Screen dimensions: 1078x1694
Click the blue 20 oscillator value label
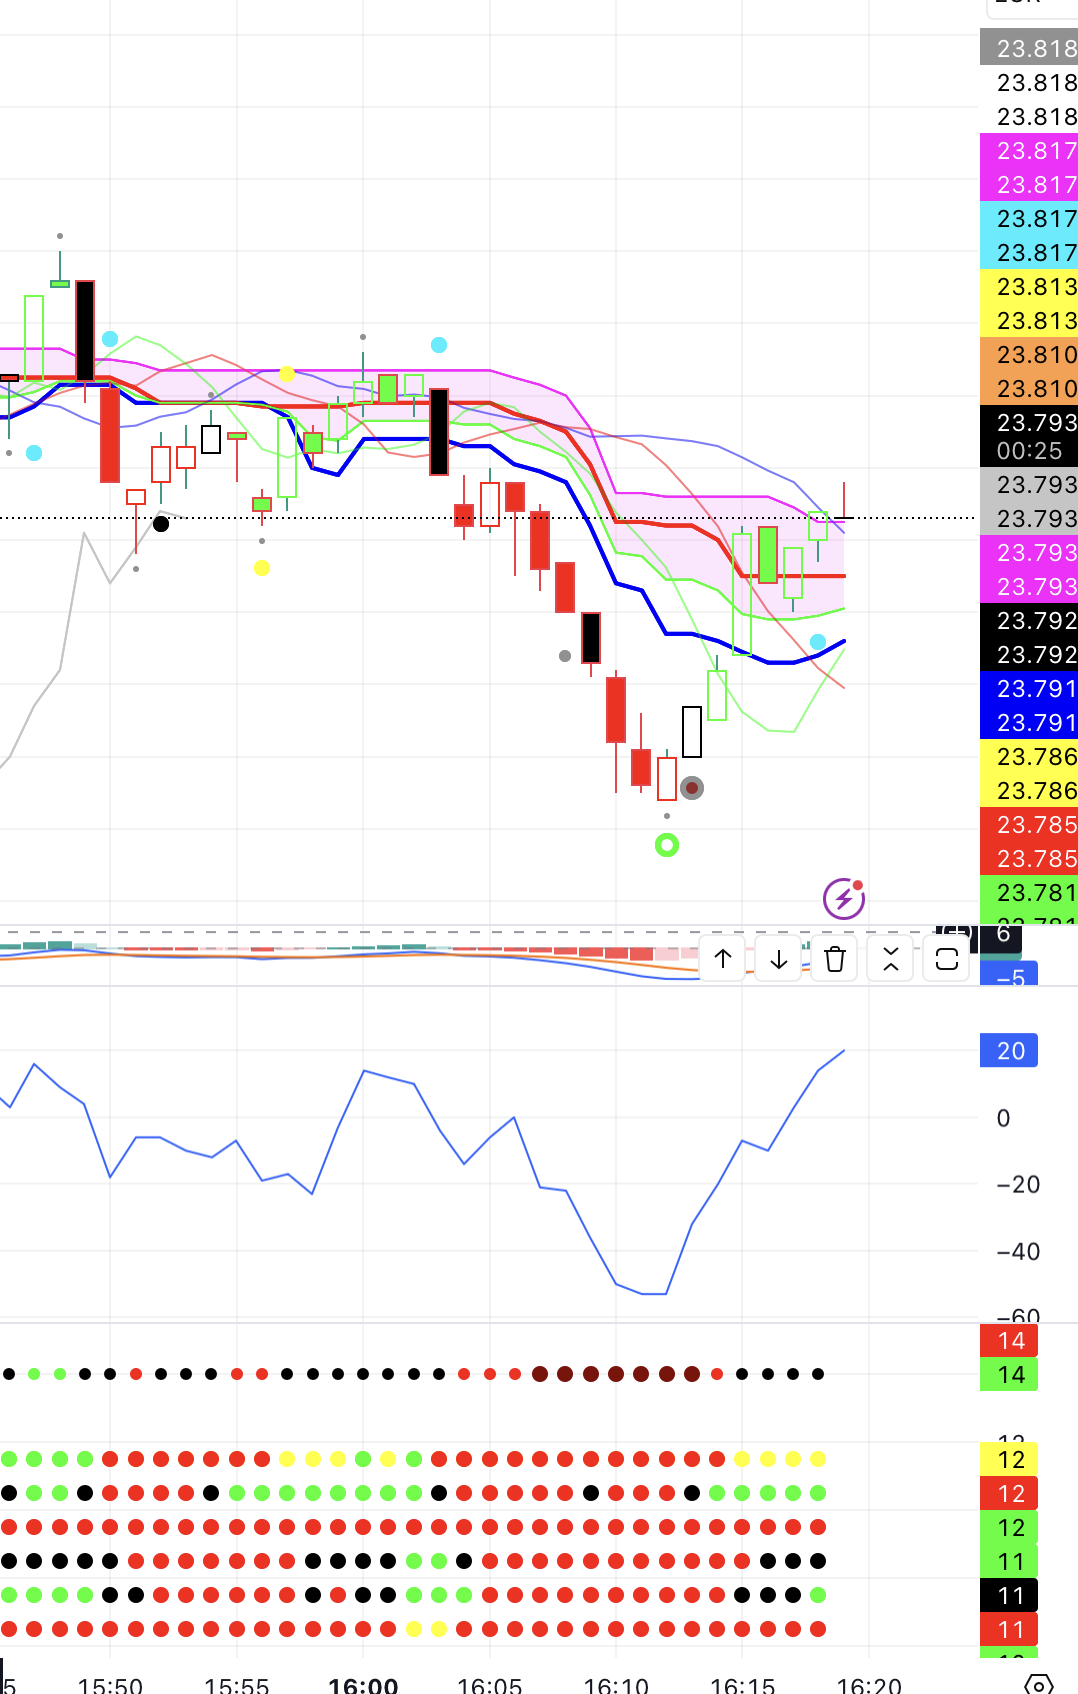(1010, 1051)
